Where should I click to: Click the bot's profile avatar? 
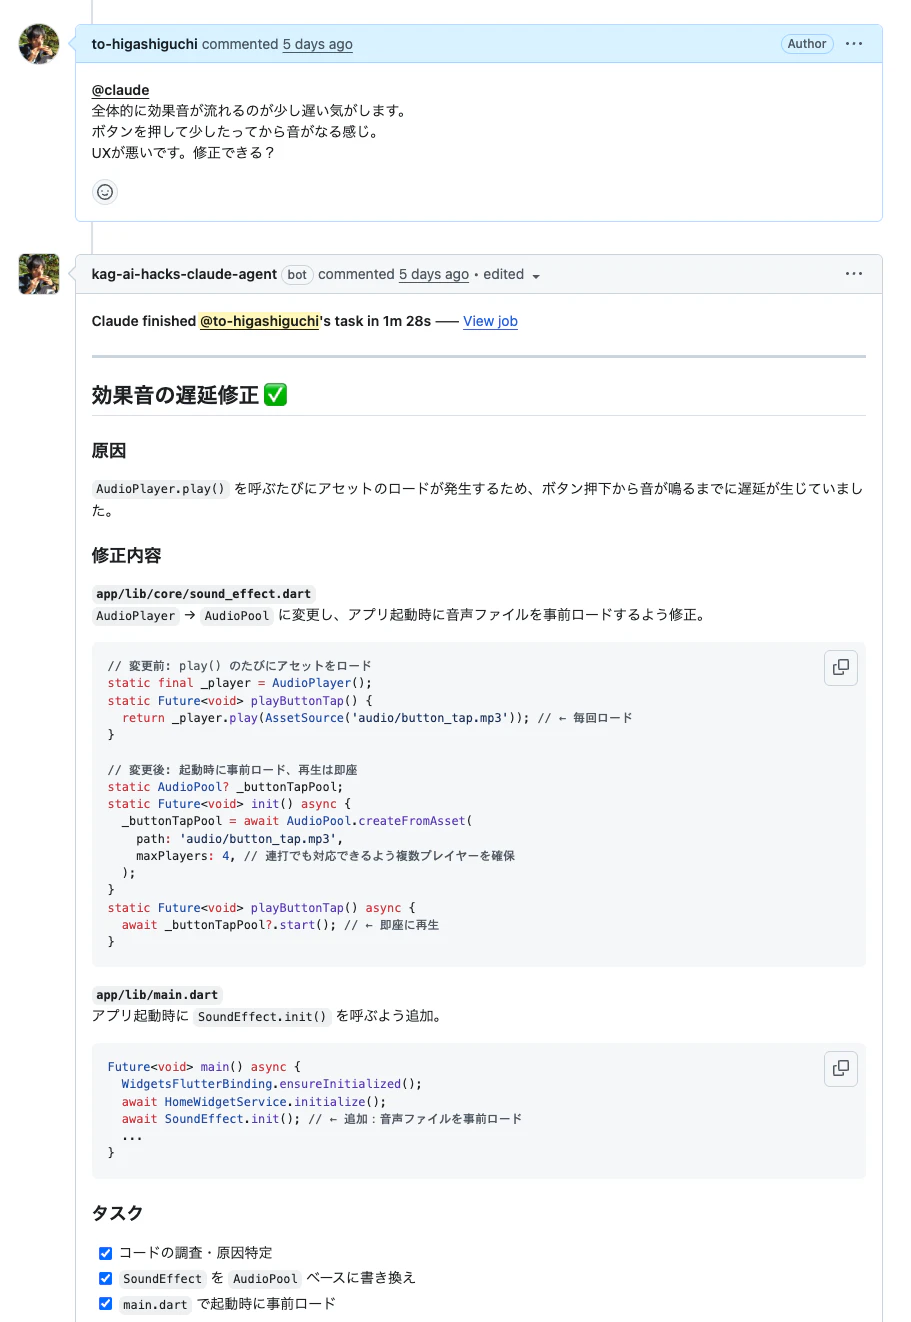point(38,273)
